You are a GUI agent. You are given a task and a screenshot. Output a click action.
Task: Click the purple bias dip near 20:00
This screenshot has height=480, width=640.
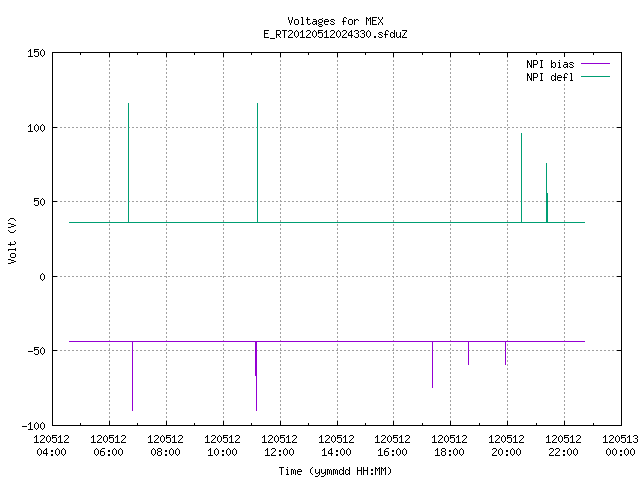point(505,353)
